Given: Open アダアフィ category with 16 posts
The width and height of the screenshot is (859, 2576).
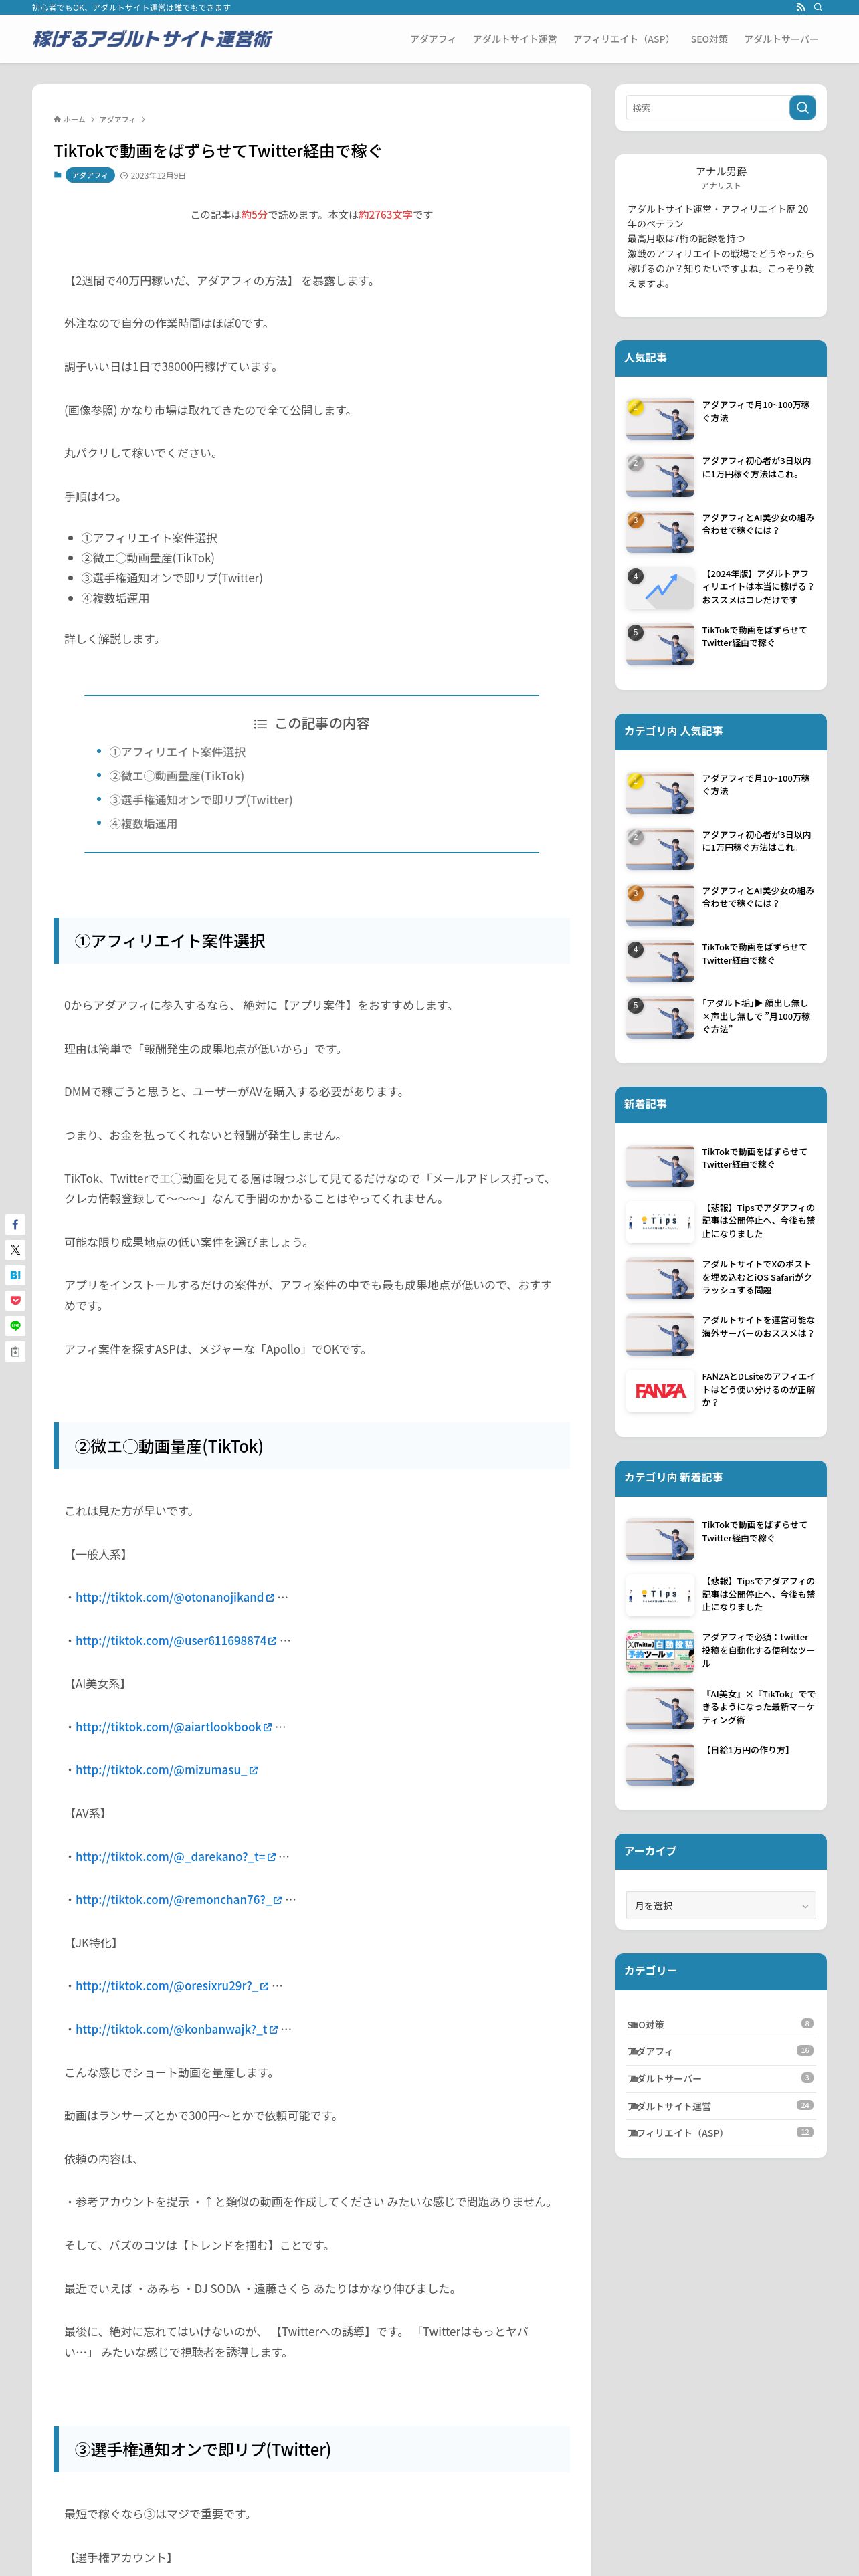Looking at the screenshot, I should 720,2051.
